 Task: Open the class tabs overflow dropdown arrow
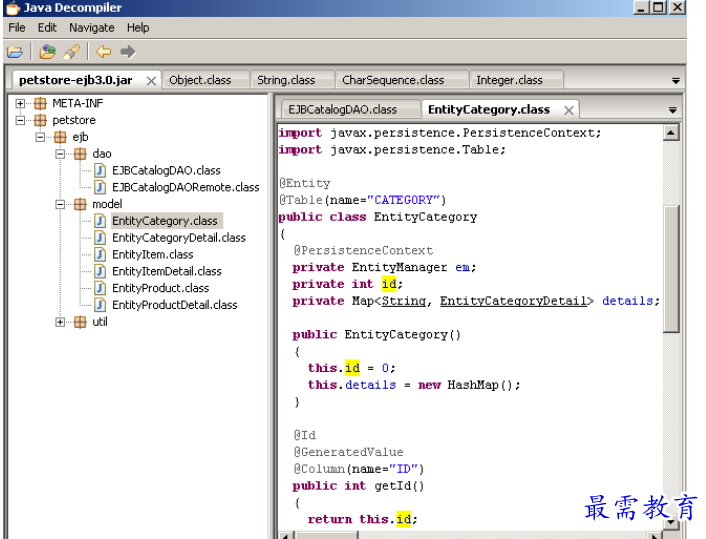point(673,110)
